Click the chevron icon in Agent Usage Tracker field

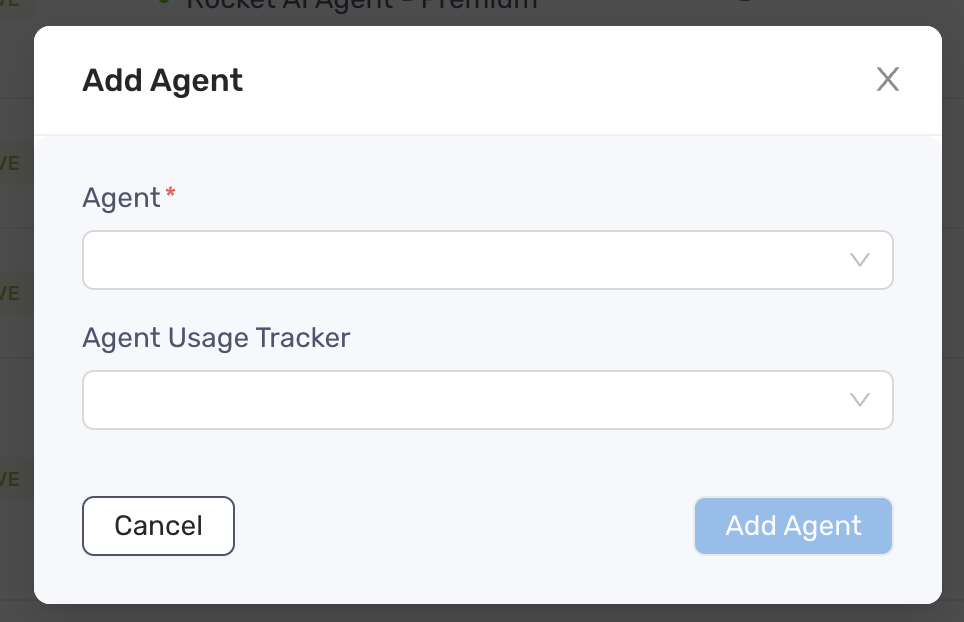click(858, 400)
